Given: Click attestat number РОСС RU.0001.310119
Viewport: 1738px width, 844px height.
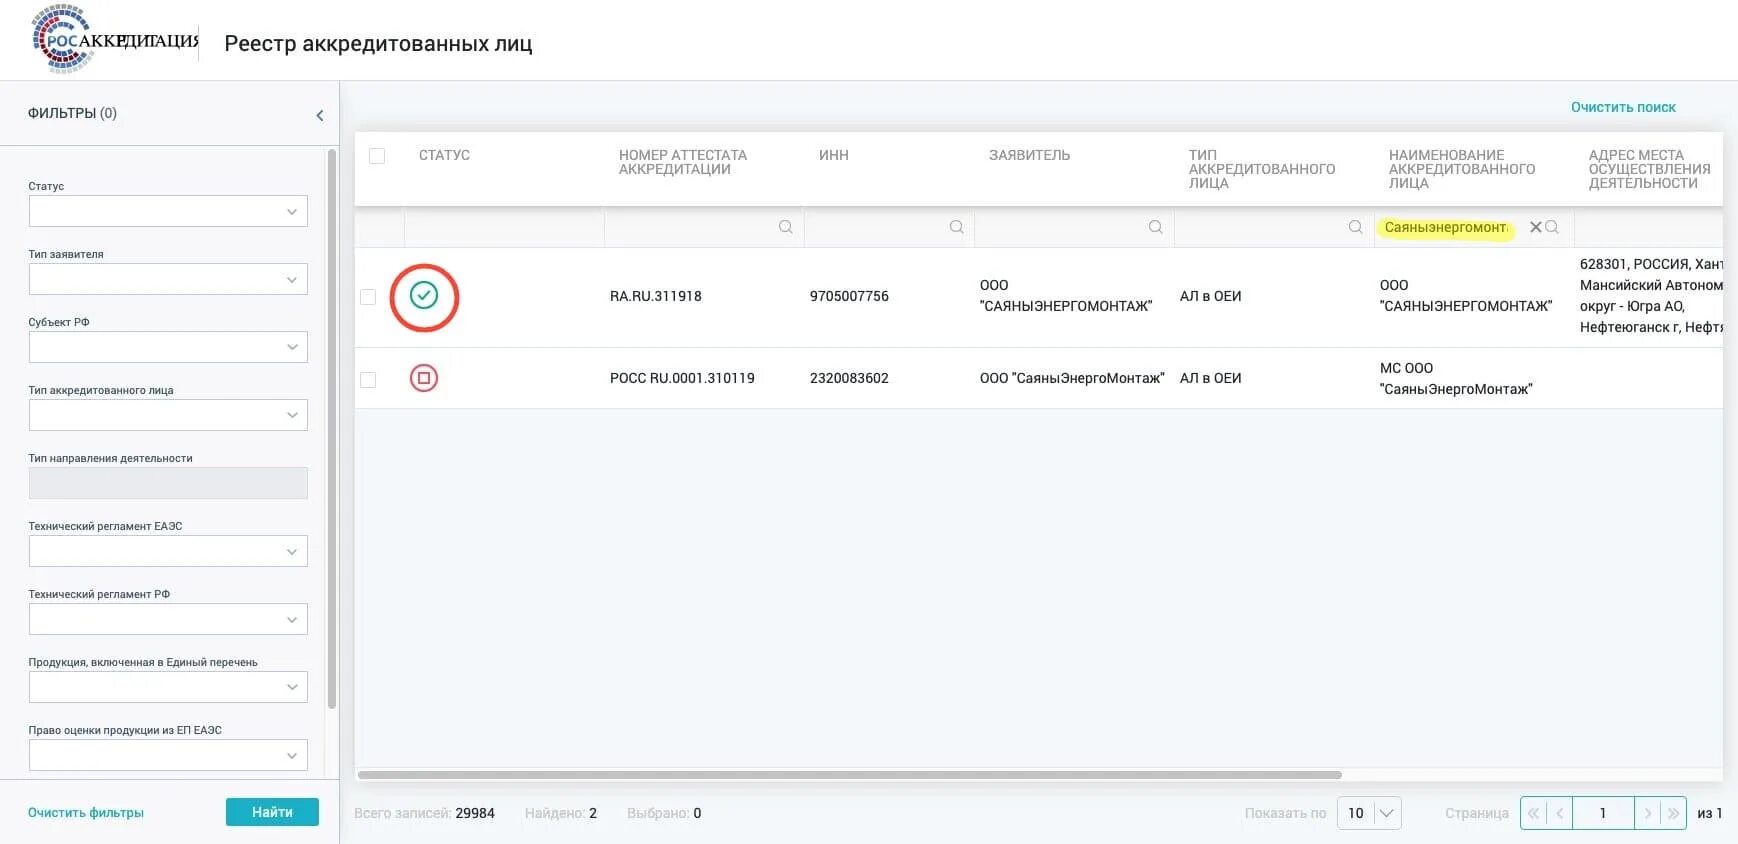Looking at the screenshot, I should [682, 378].
